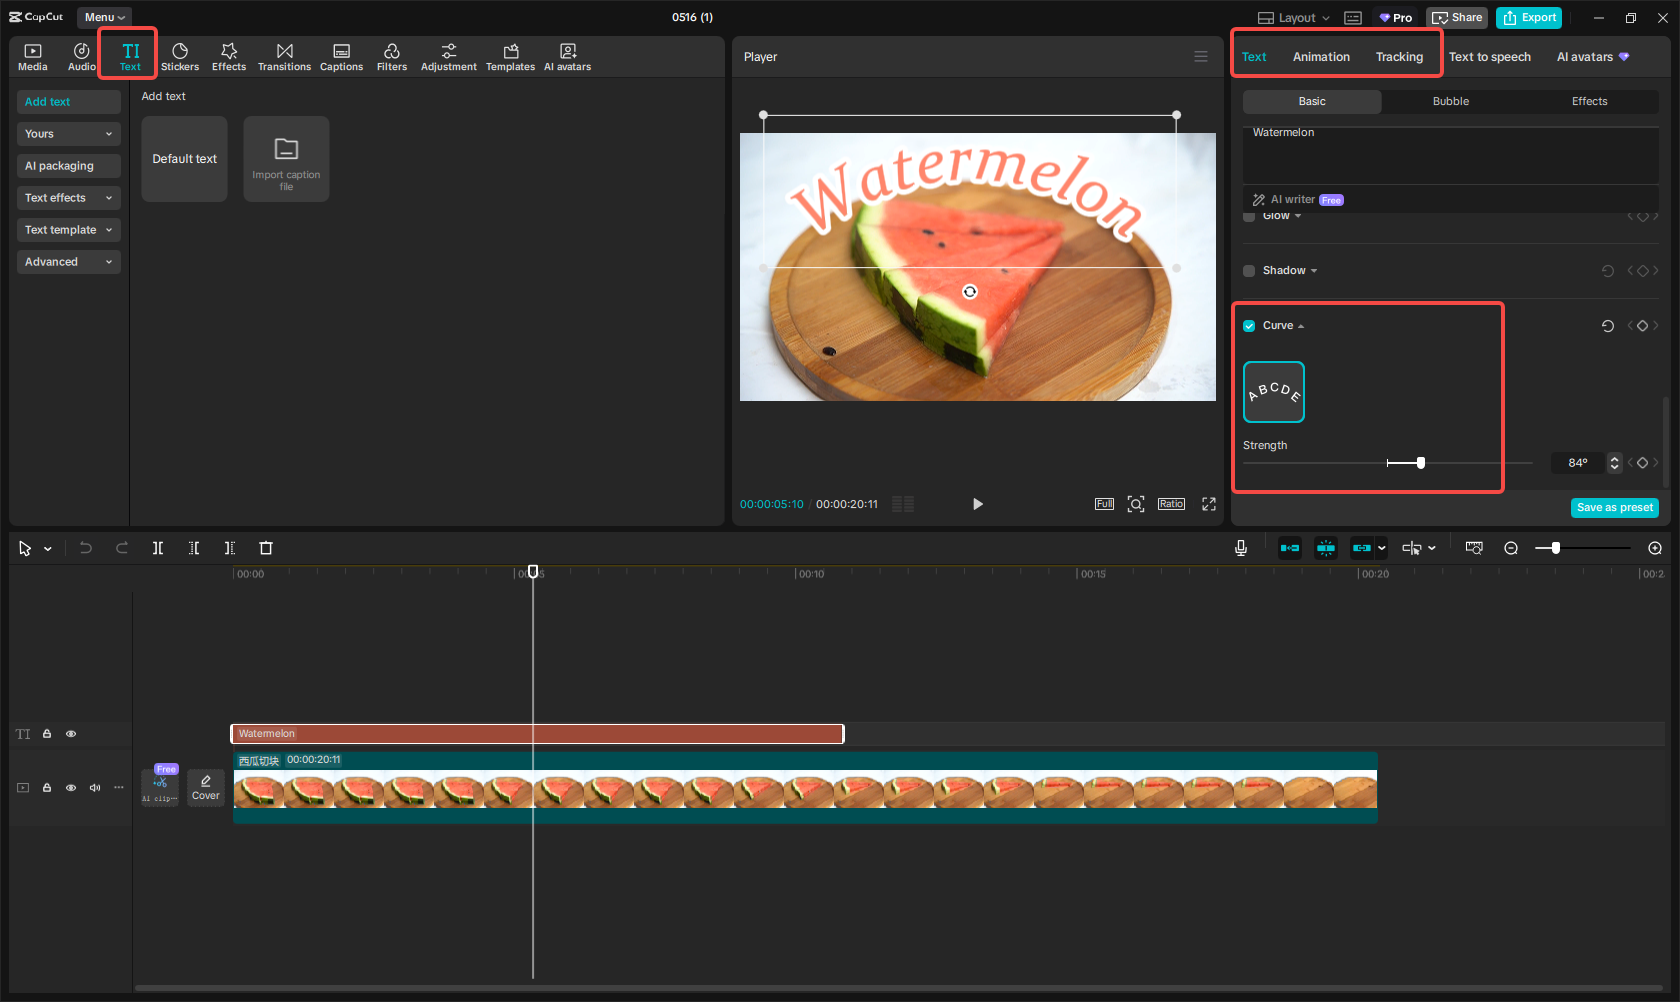Image resolution: width=1680 pixels, height=1002 pixels.
Task: Click the Save as preset button
Action: [x=1614, y=507]
